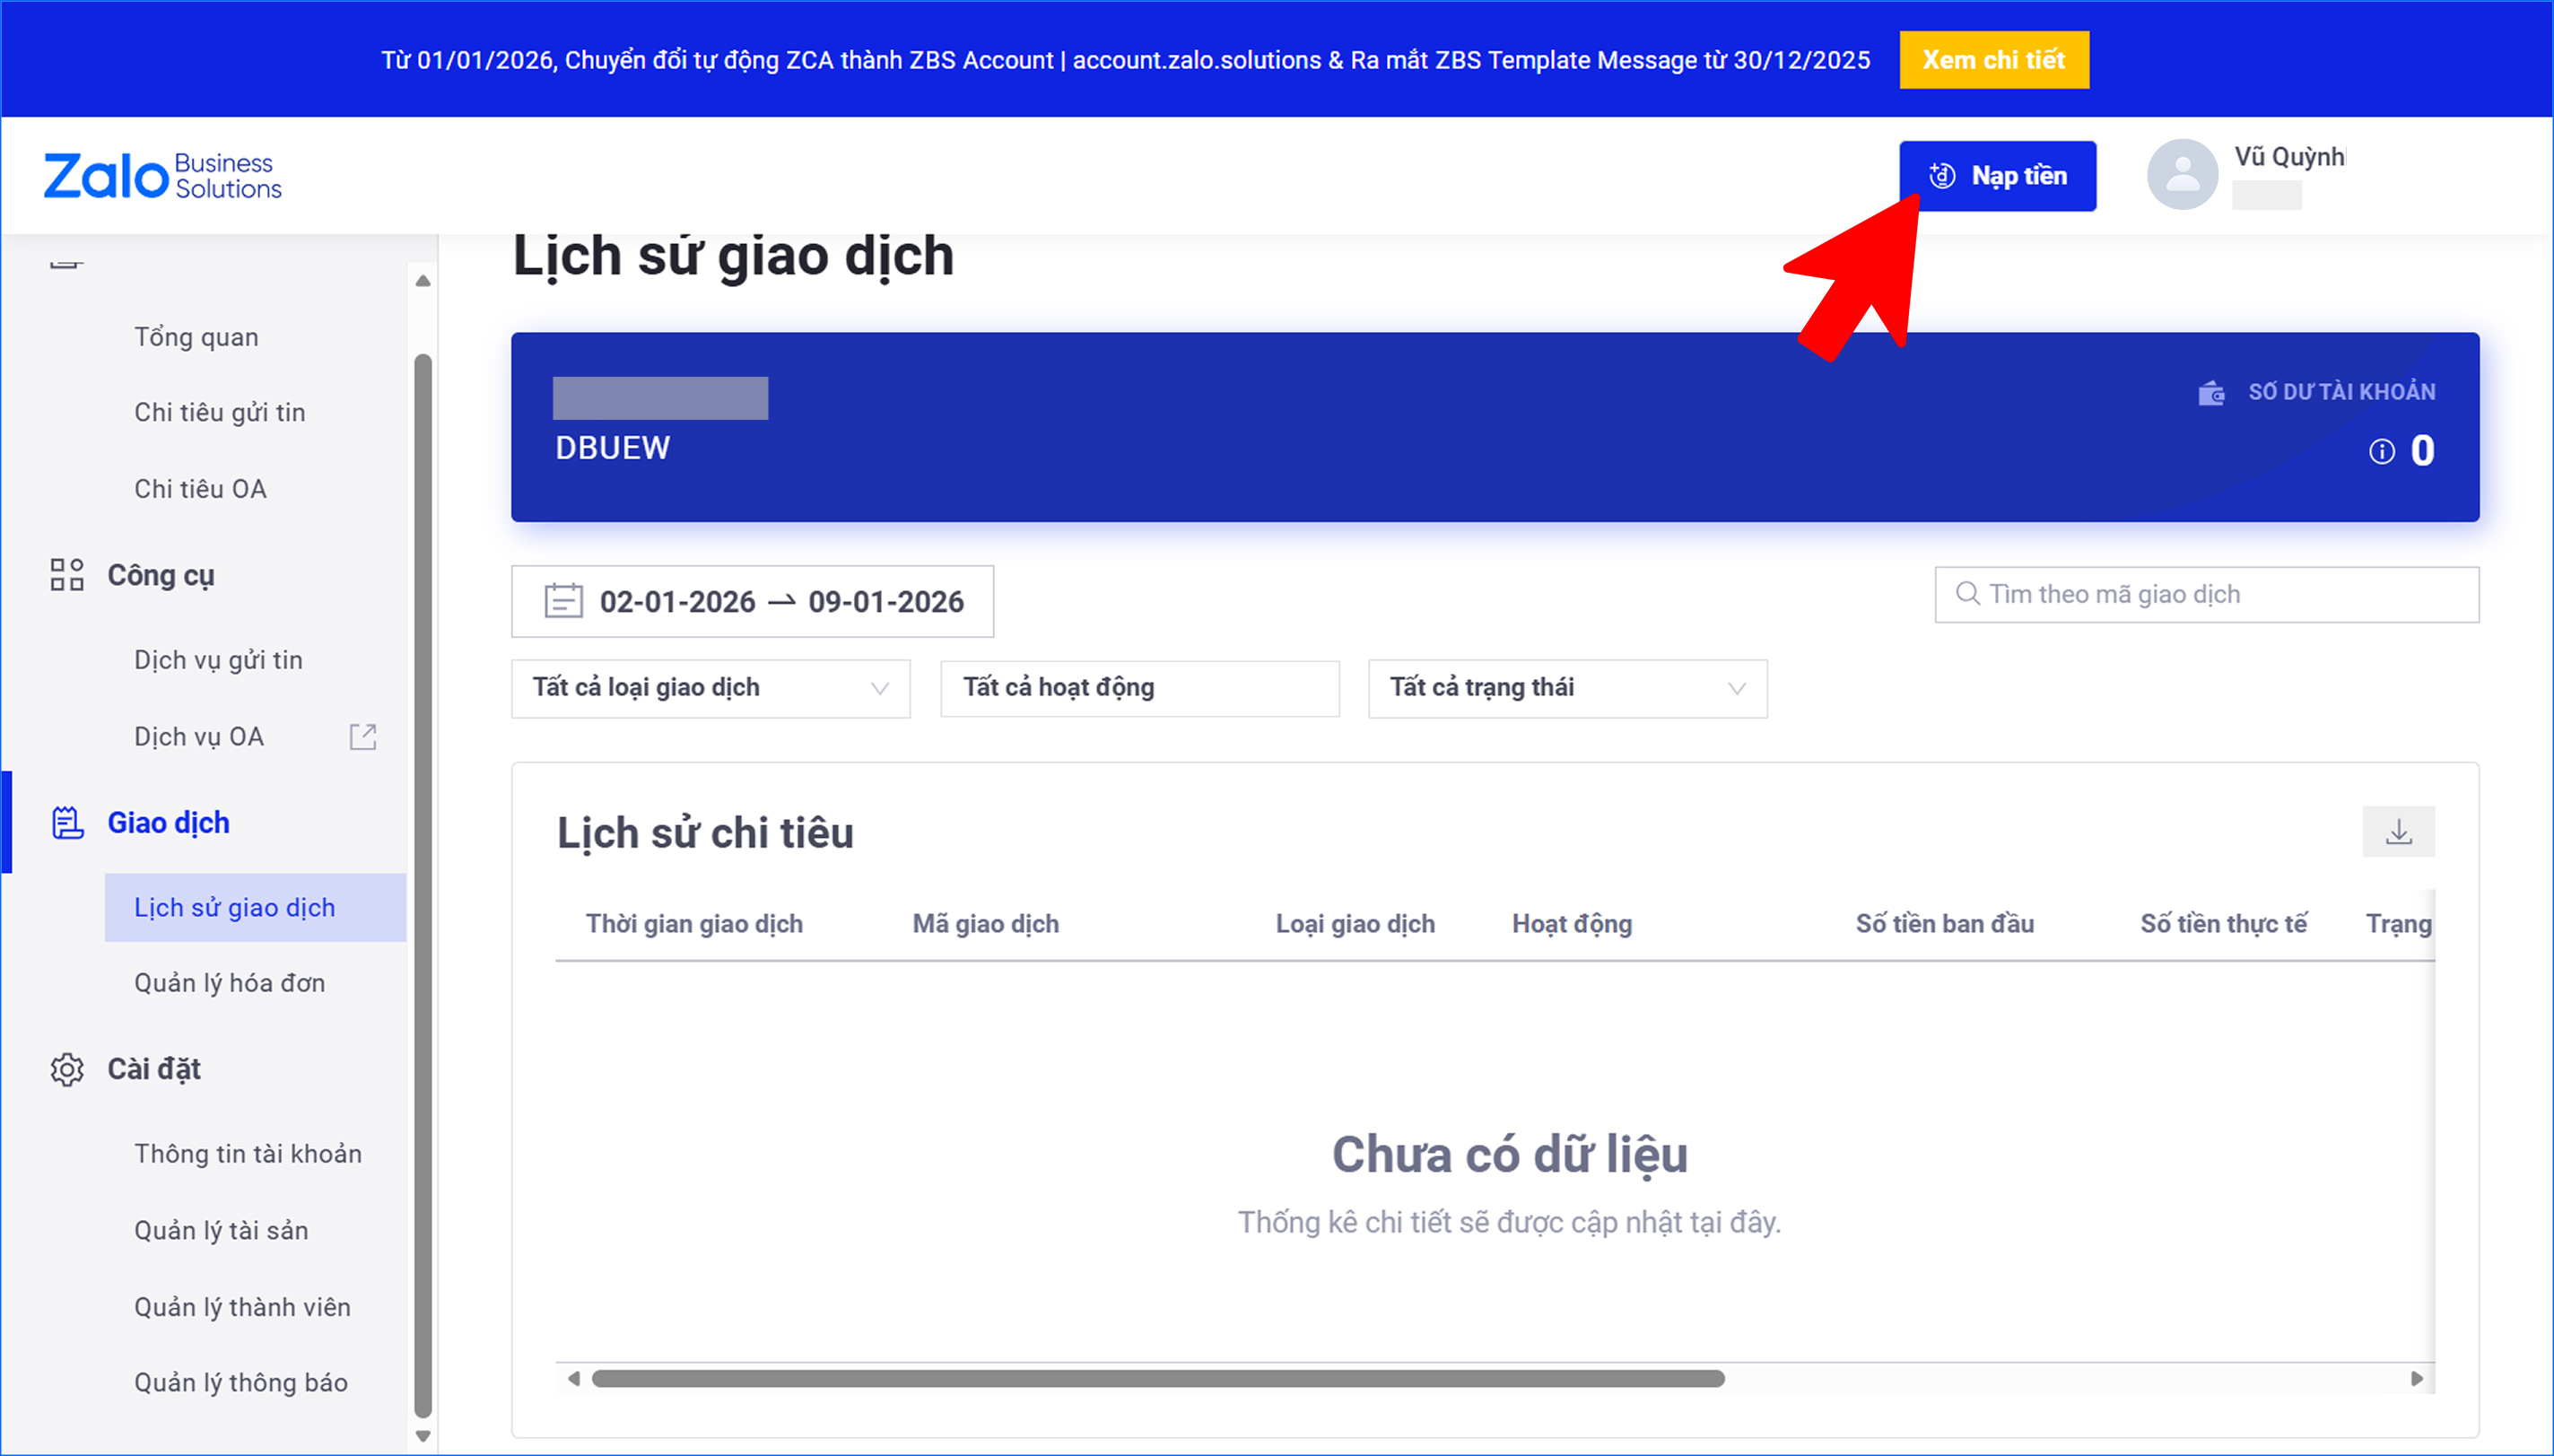Screen dimensions: 2554x1456
Task: Go to Tổng quan in sidebar
Action: tap(196, 337)
